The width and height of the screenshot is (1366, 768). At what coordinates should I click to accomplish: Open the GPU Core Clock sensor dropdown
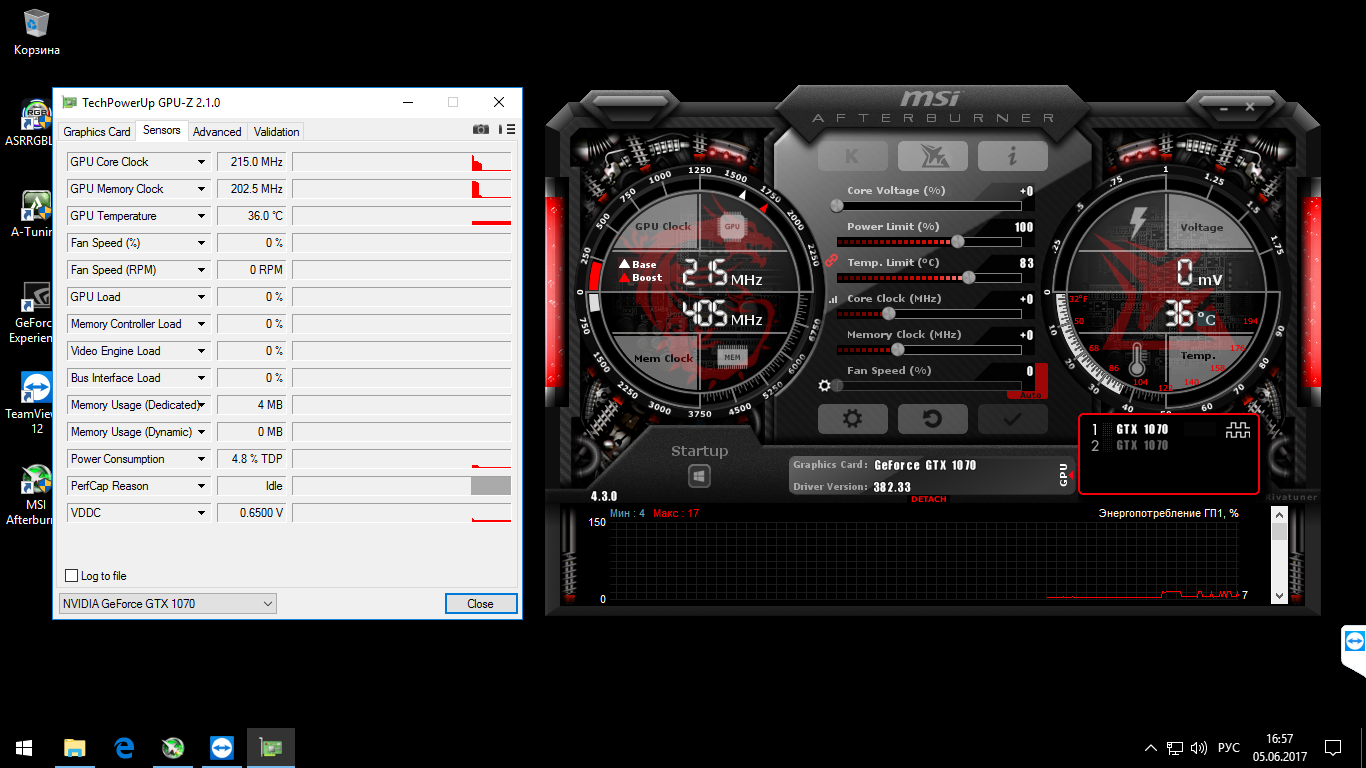pyautogui.click(x=201, y=162)
